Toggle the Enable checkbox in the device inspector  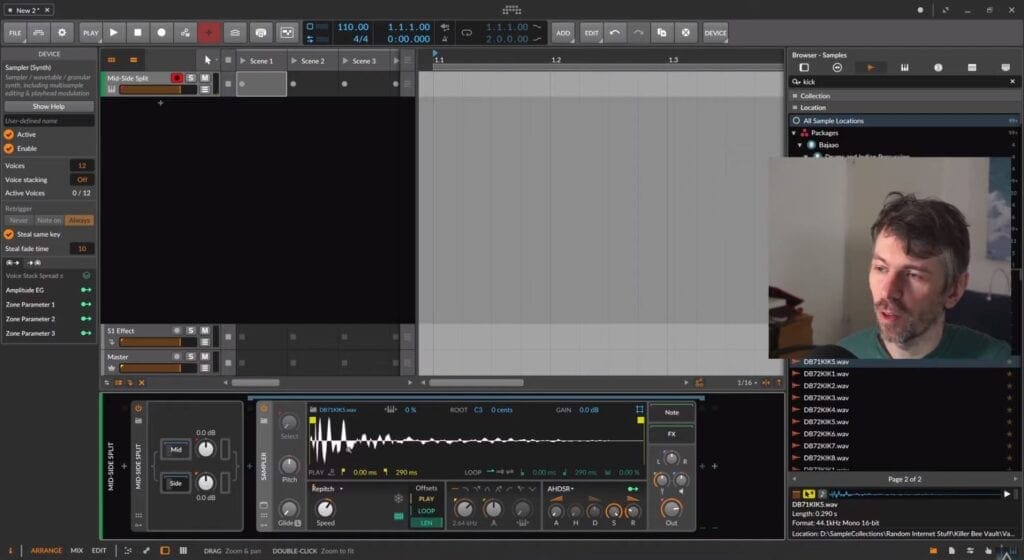click(9, 148)
